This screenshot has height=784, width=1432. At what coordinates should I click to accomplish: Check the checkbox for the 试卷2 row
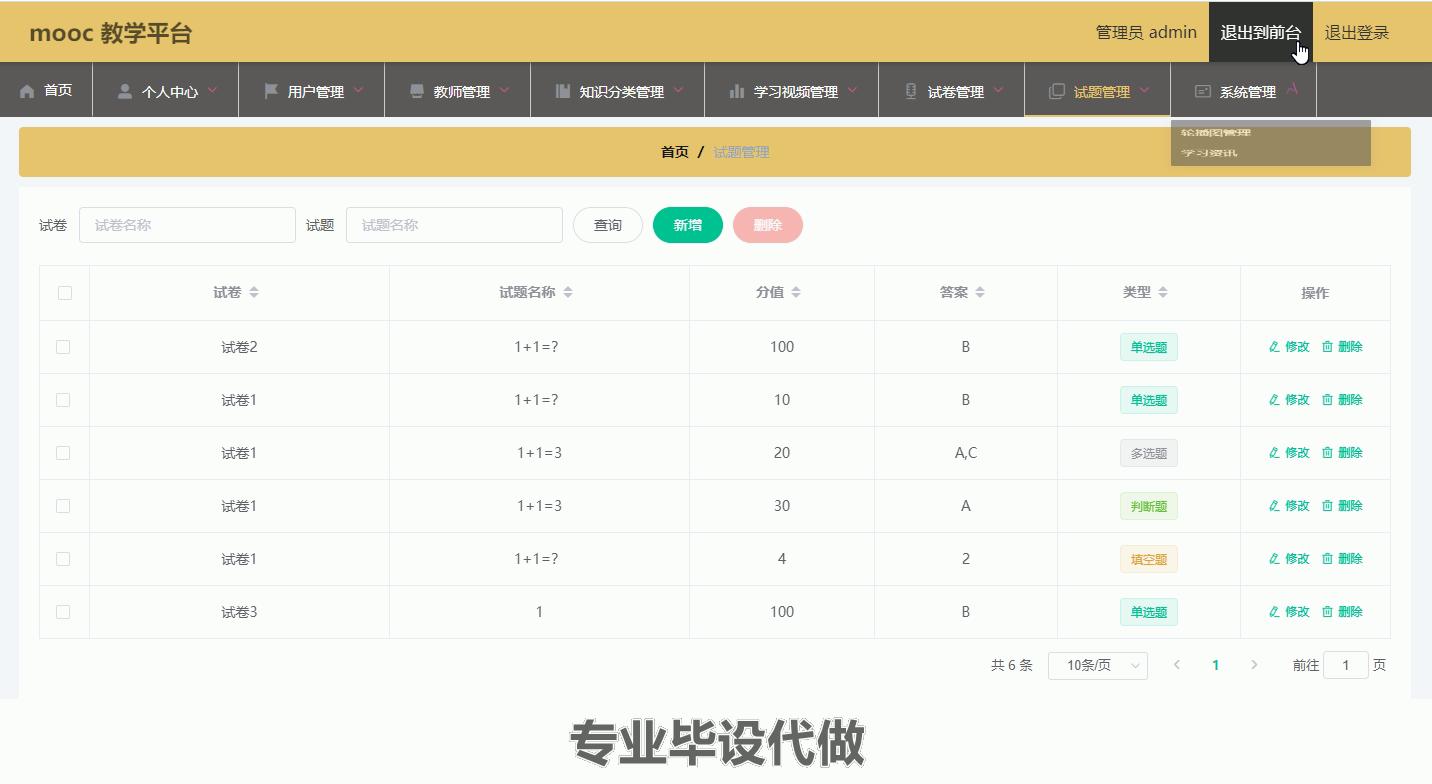click(64, 346)
